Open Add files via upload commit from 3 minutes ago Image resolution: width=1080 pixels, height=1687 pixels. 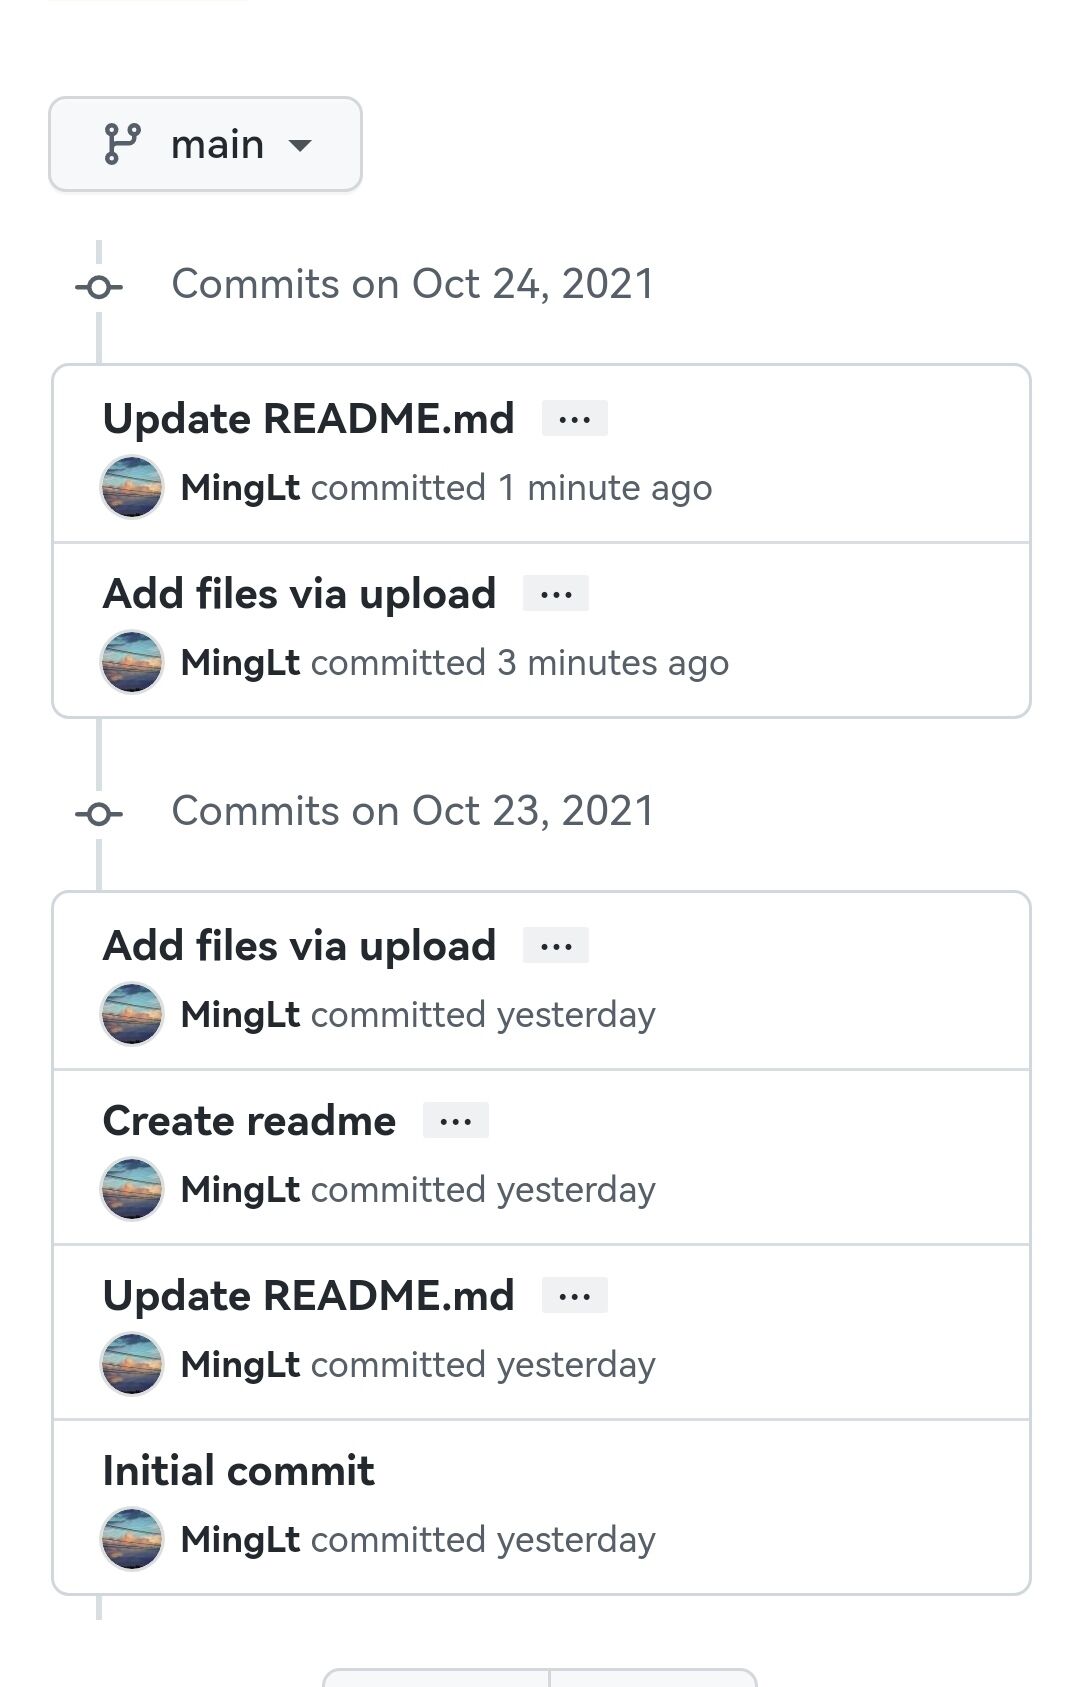click(299, 594)
